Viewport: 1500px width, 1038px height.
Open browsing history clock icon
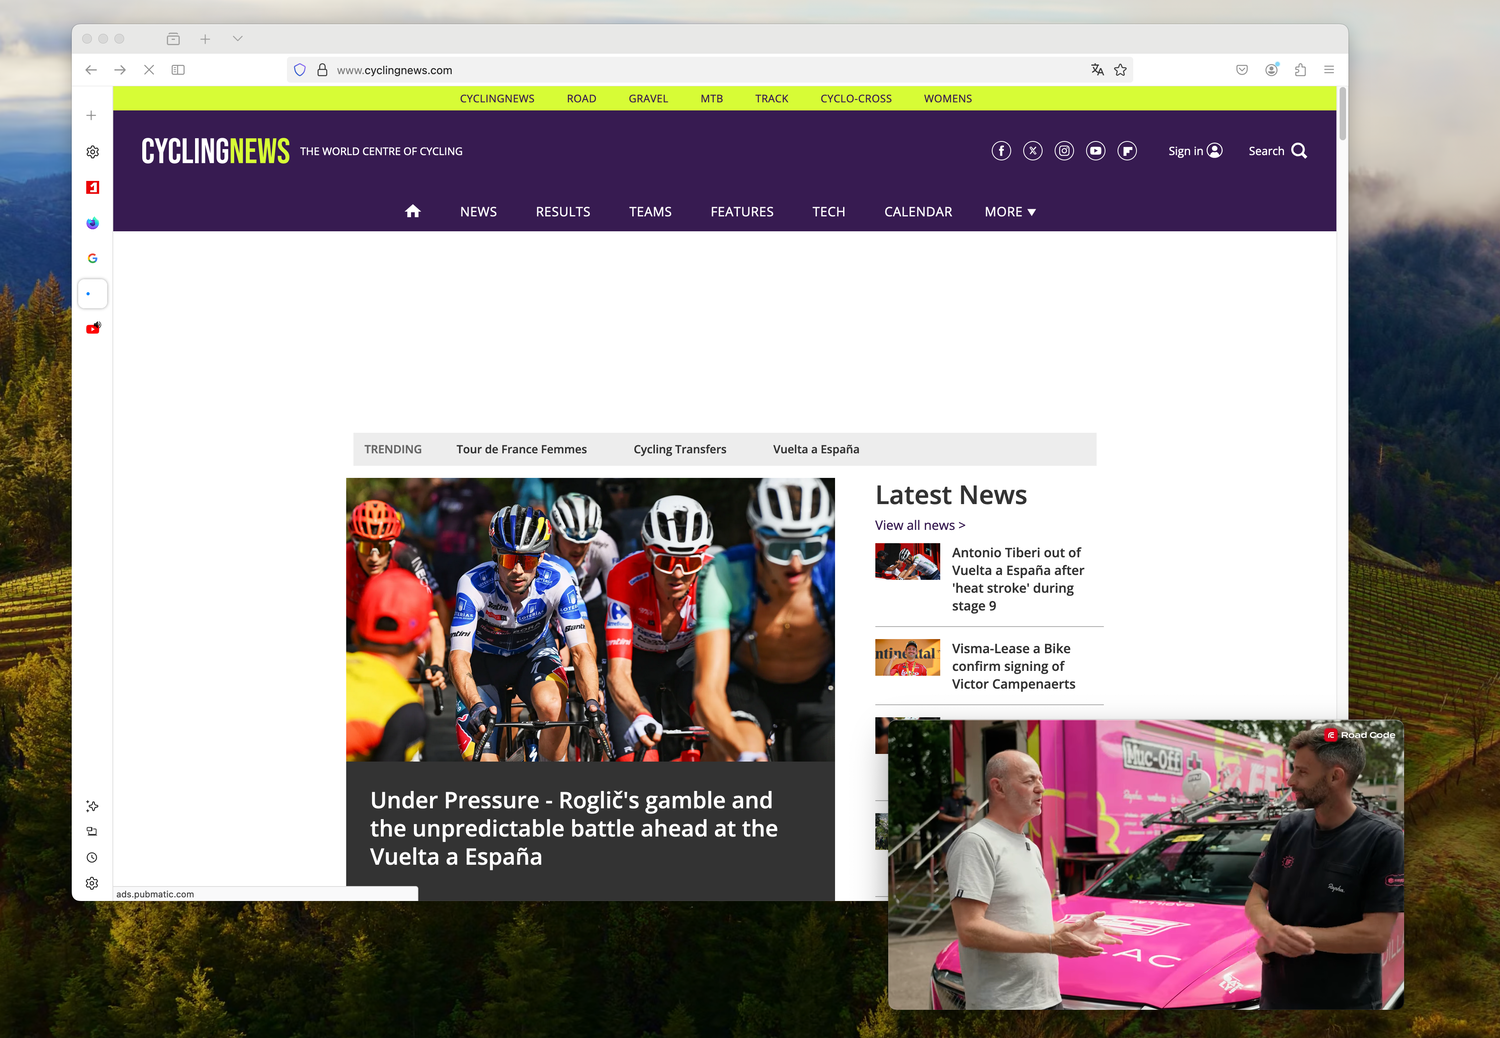[92, 858]
